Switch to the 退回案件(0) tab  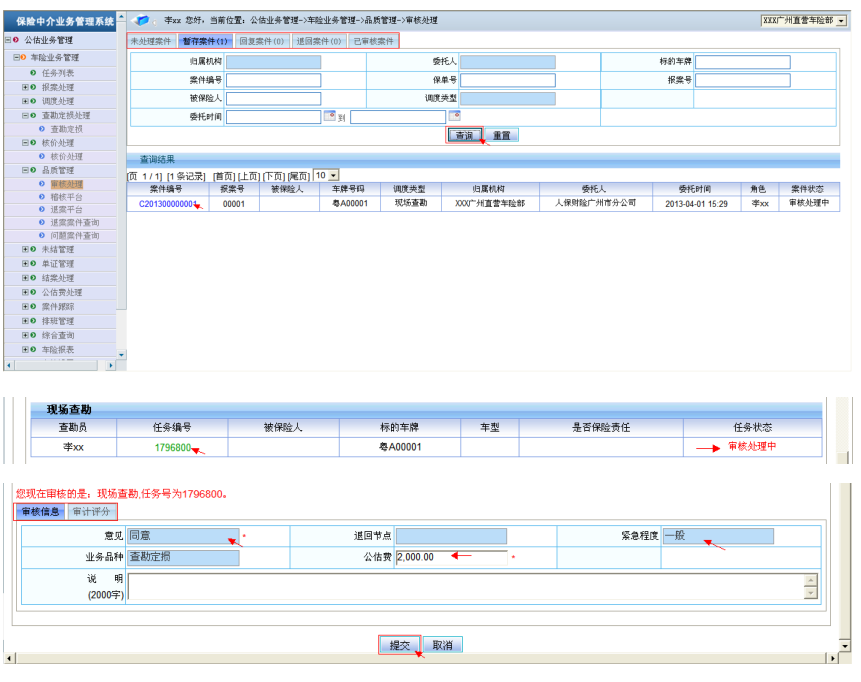[x=319, y=41]
